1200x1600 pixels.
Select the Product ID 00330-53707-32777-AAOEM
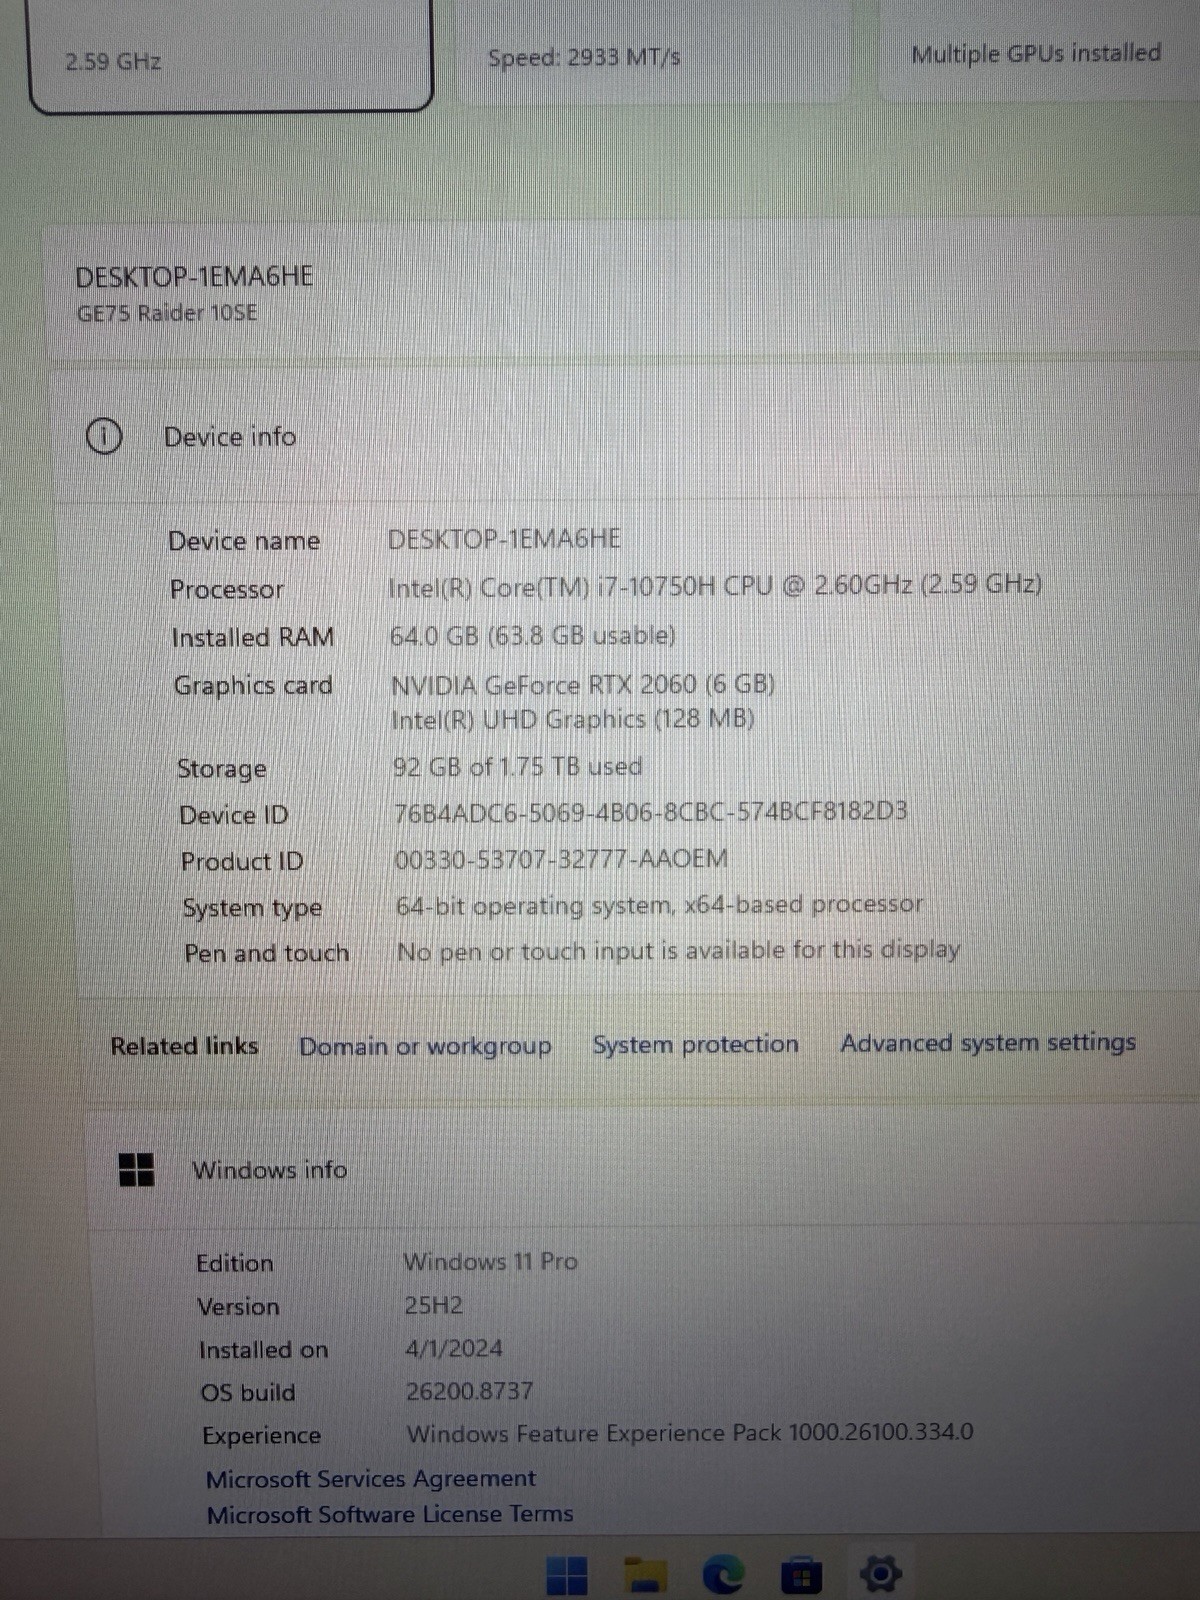[x=561, y=858]
